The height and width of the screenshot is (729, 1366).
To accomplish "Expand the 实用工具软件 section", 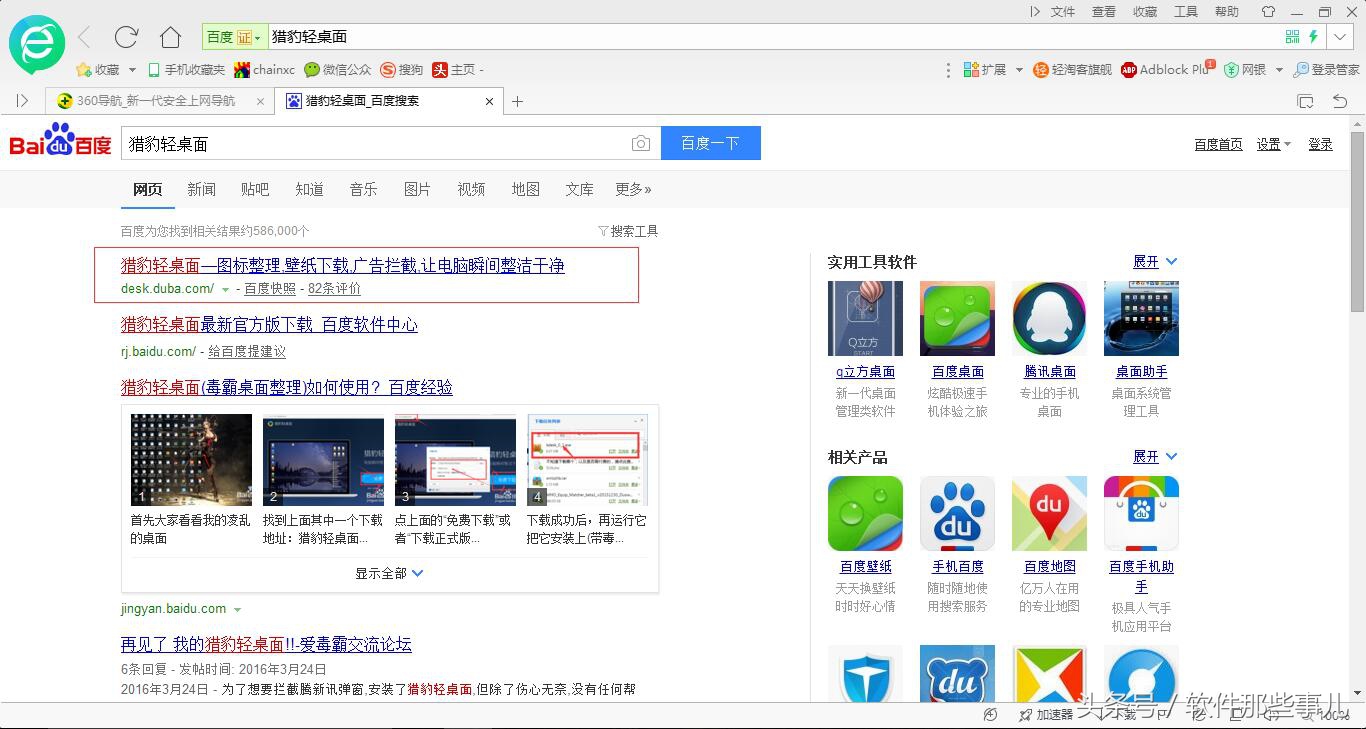I will 1155,262.
